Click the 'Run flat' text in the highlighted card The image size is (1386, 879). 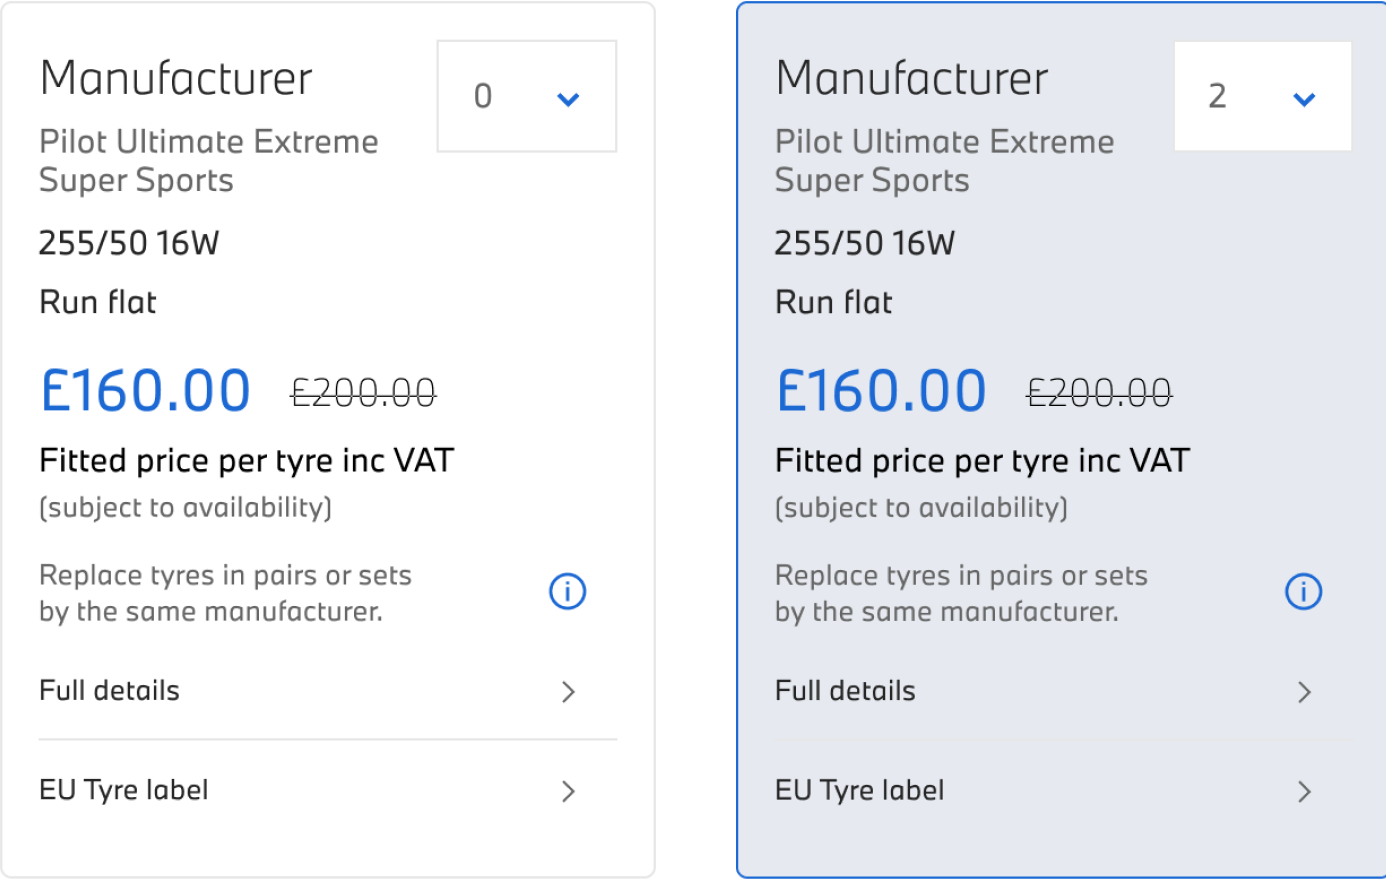[833, 302]
